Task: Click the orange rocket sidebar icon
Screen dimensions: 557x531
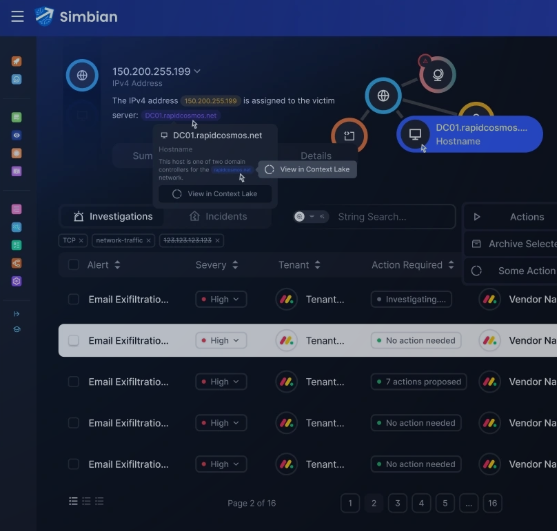Action: coord(16,61)
